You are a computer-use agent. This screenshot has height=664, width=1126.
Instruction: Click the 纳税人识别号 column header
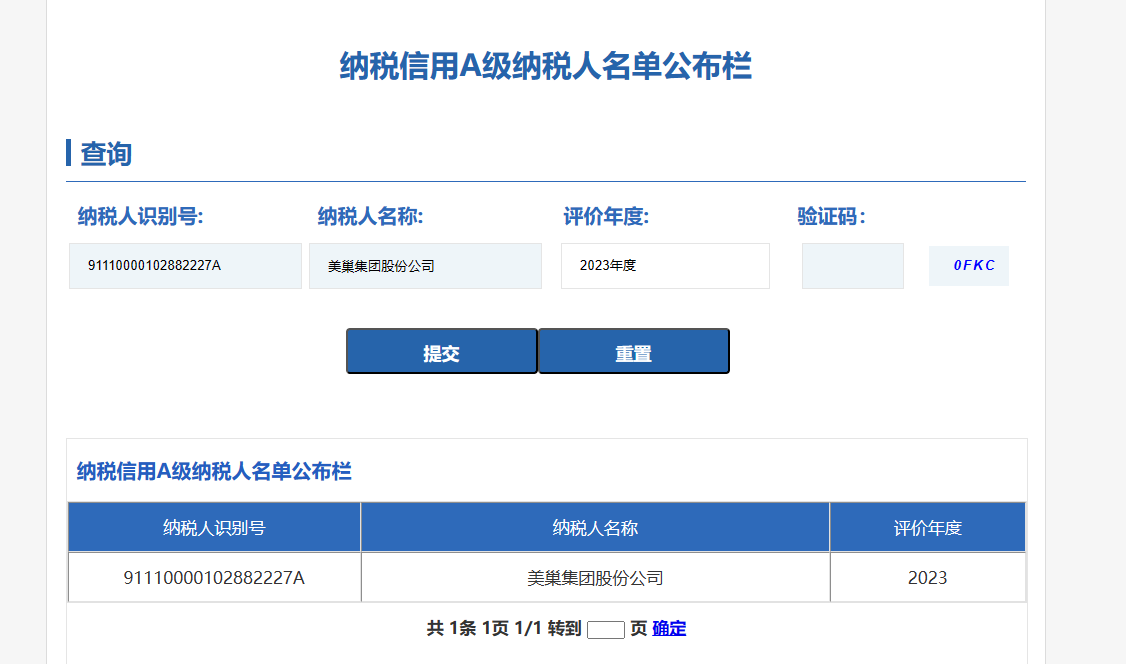[213, 525]
